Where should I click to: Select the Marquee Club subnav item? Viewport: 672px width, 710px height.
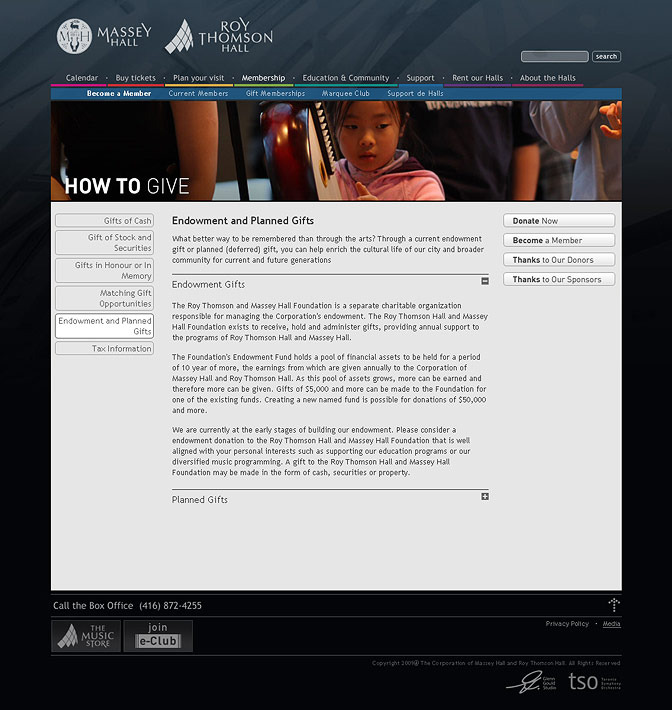coord(346,94)
